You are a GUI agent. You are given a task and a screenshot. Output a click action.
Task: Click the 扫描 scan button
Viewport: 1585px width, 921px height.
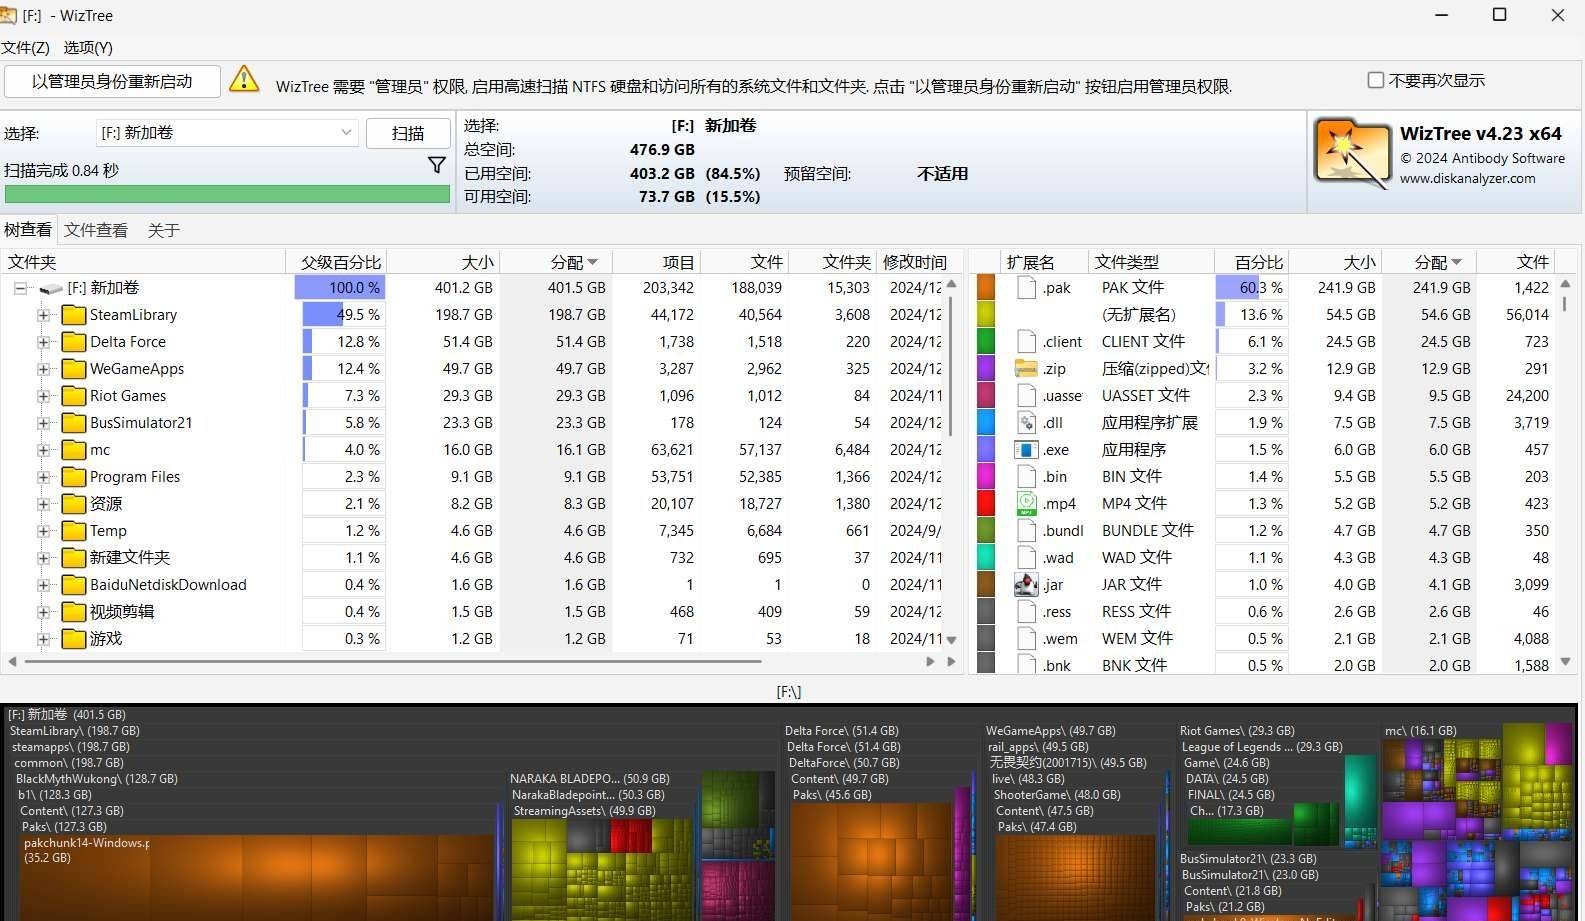(408, 133)
